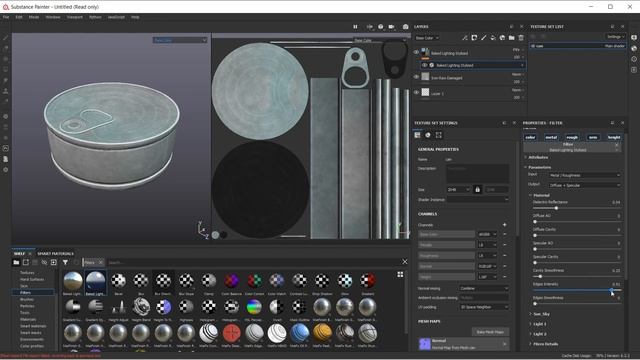Image resolution: width=640 pixels, height=360 pixels.
Task: Toggle the color channel button in filter properties
Action: 530,138
